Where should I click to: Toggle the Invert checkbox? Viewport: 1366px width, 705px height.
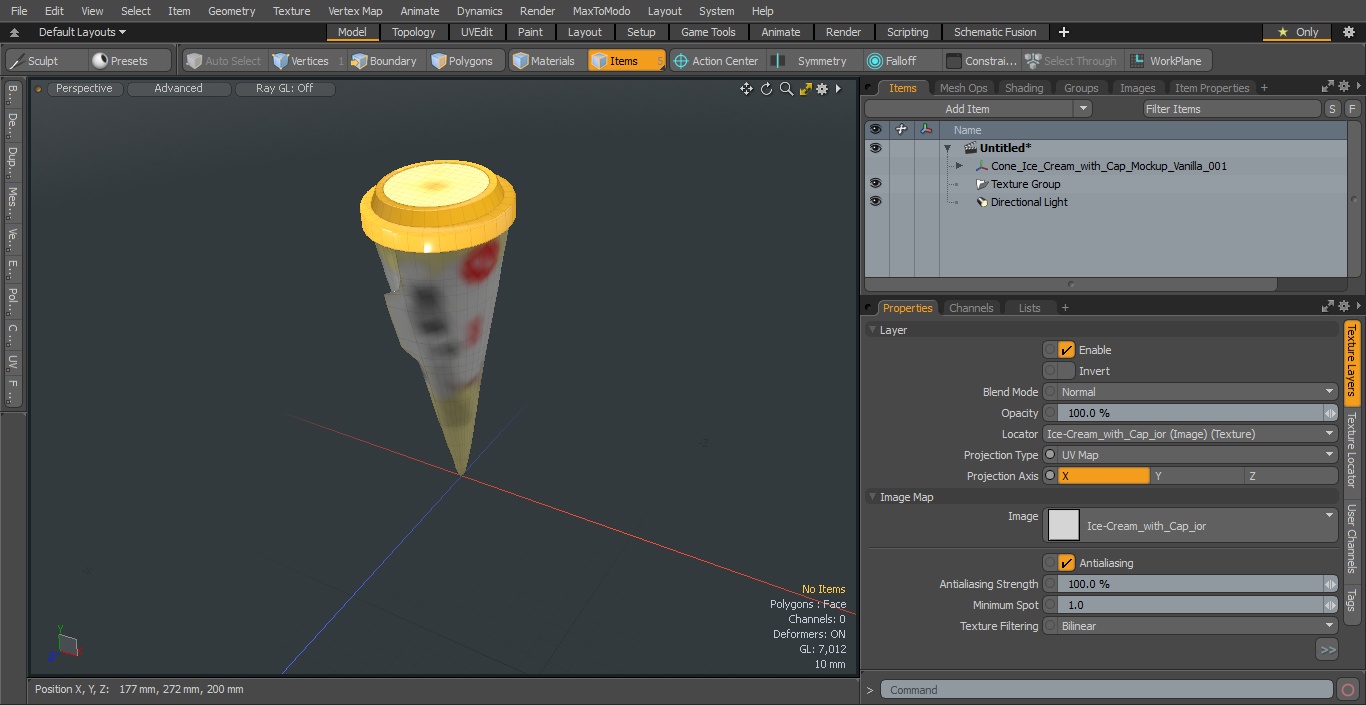(x=1066, y=371)
